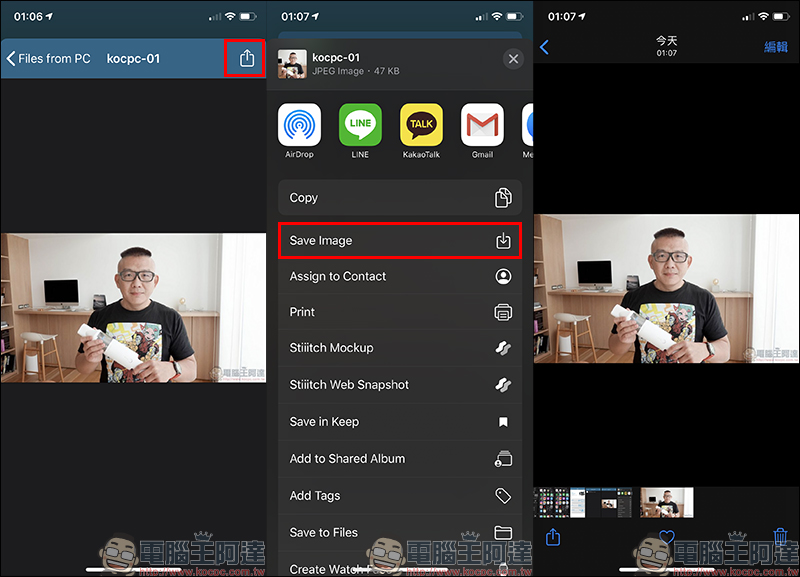Screen dimensions: 800x577
Task: Tap the printer icon
Action: click(503, 312)
